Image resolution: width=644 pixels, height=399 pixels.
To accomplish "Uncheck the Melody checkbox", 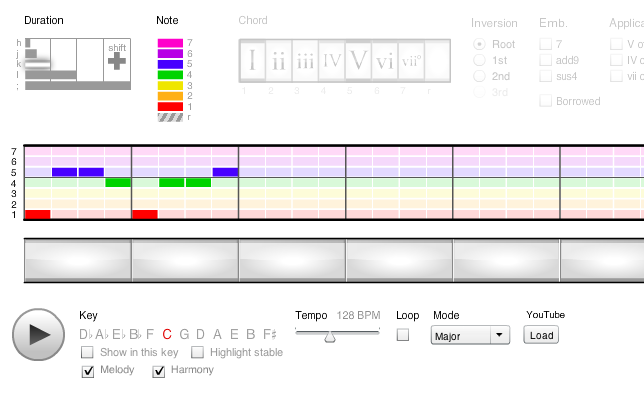I will pos(88,371).
